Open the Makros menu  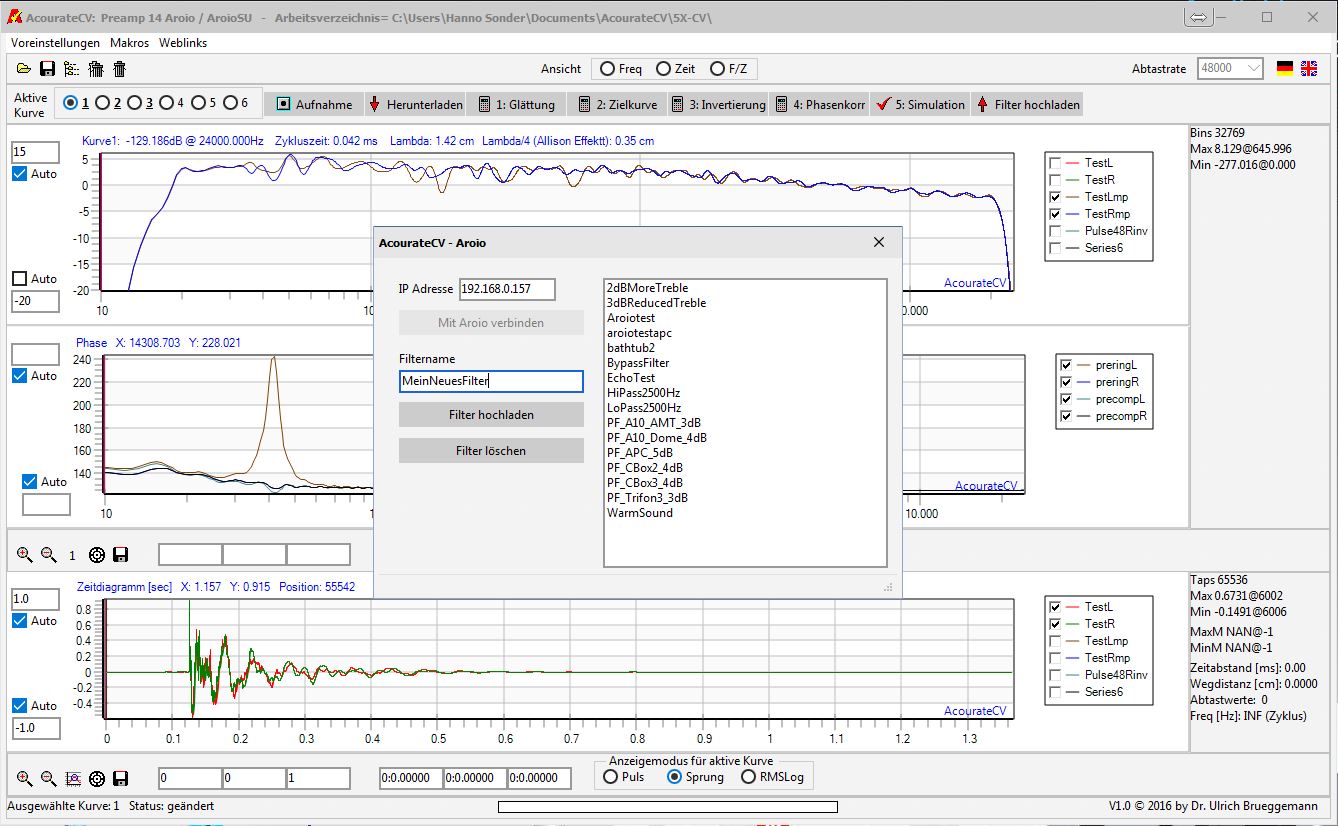(x=130, y=43)
